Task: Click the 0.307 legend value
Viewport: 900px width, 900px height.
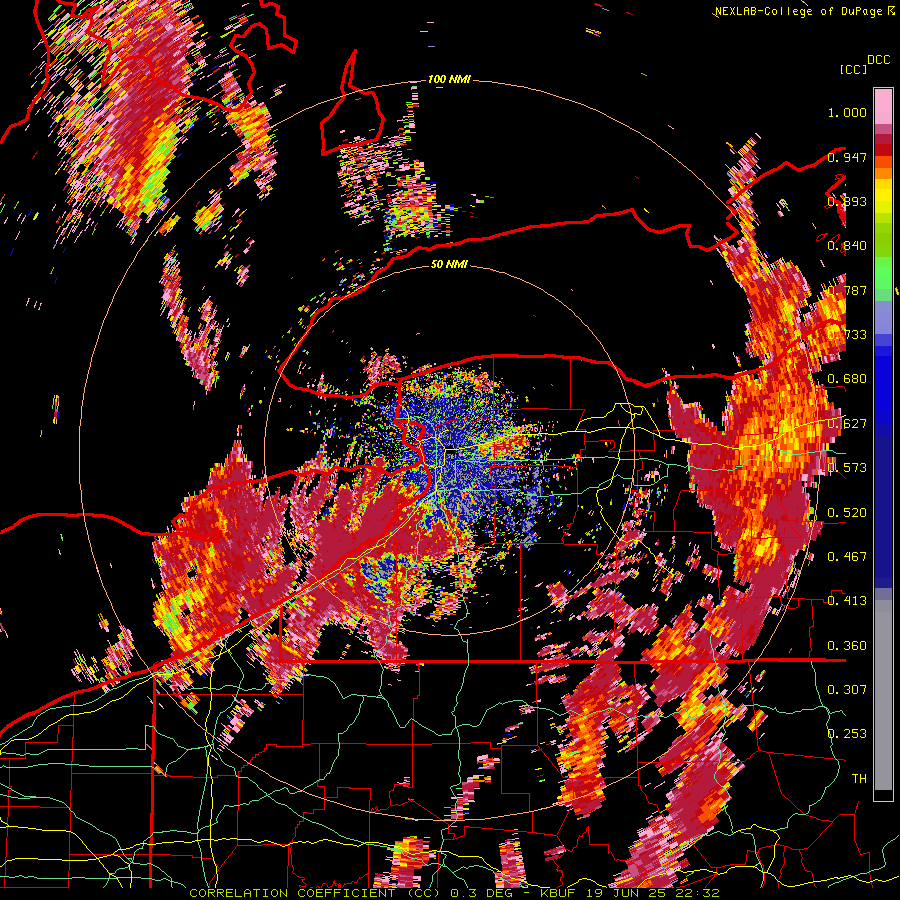Action: click(x=847, y=690)
